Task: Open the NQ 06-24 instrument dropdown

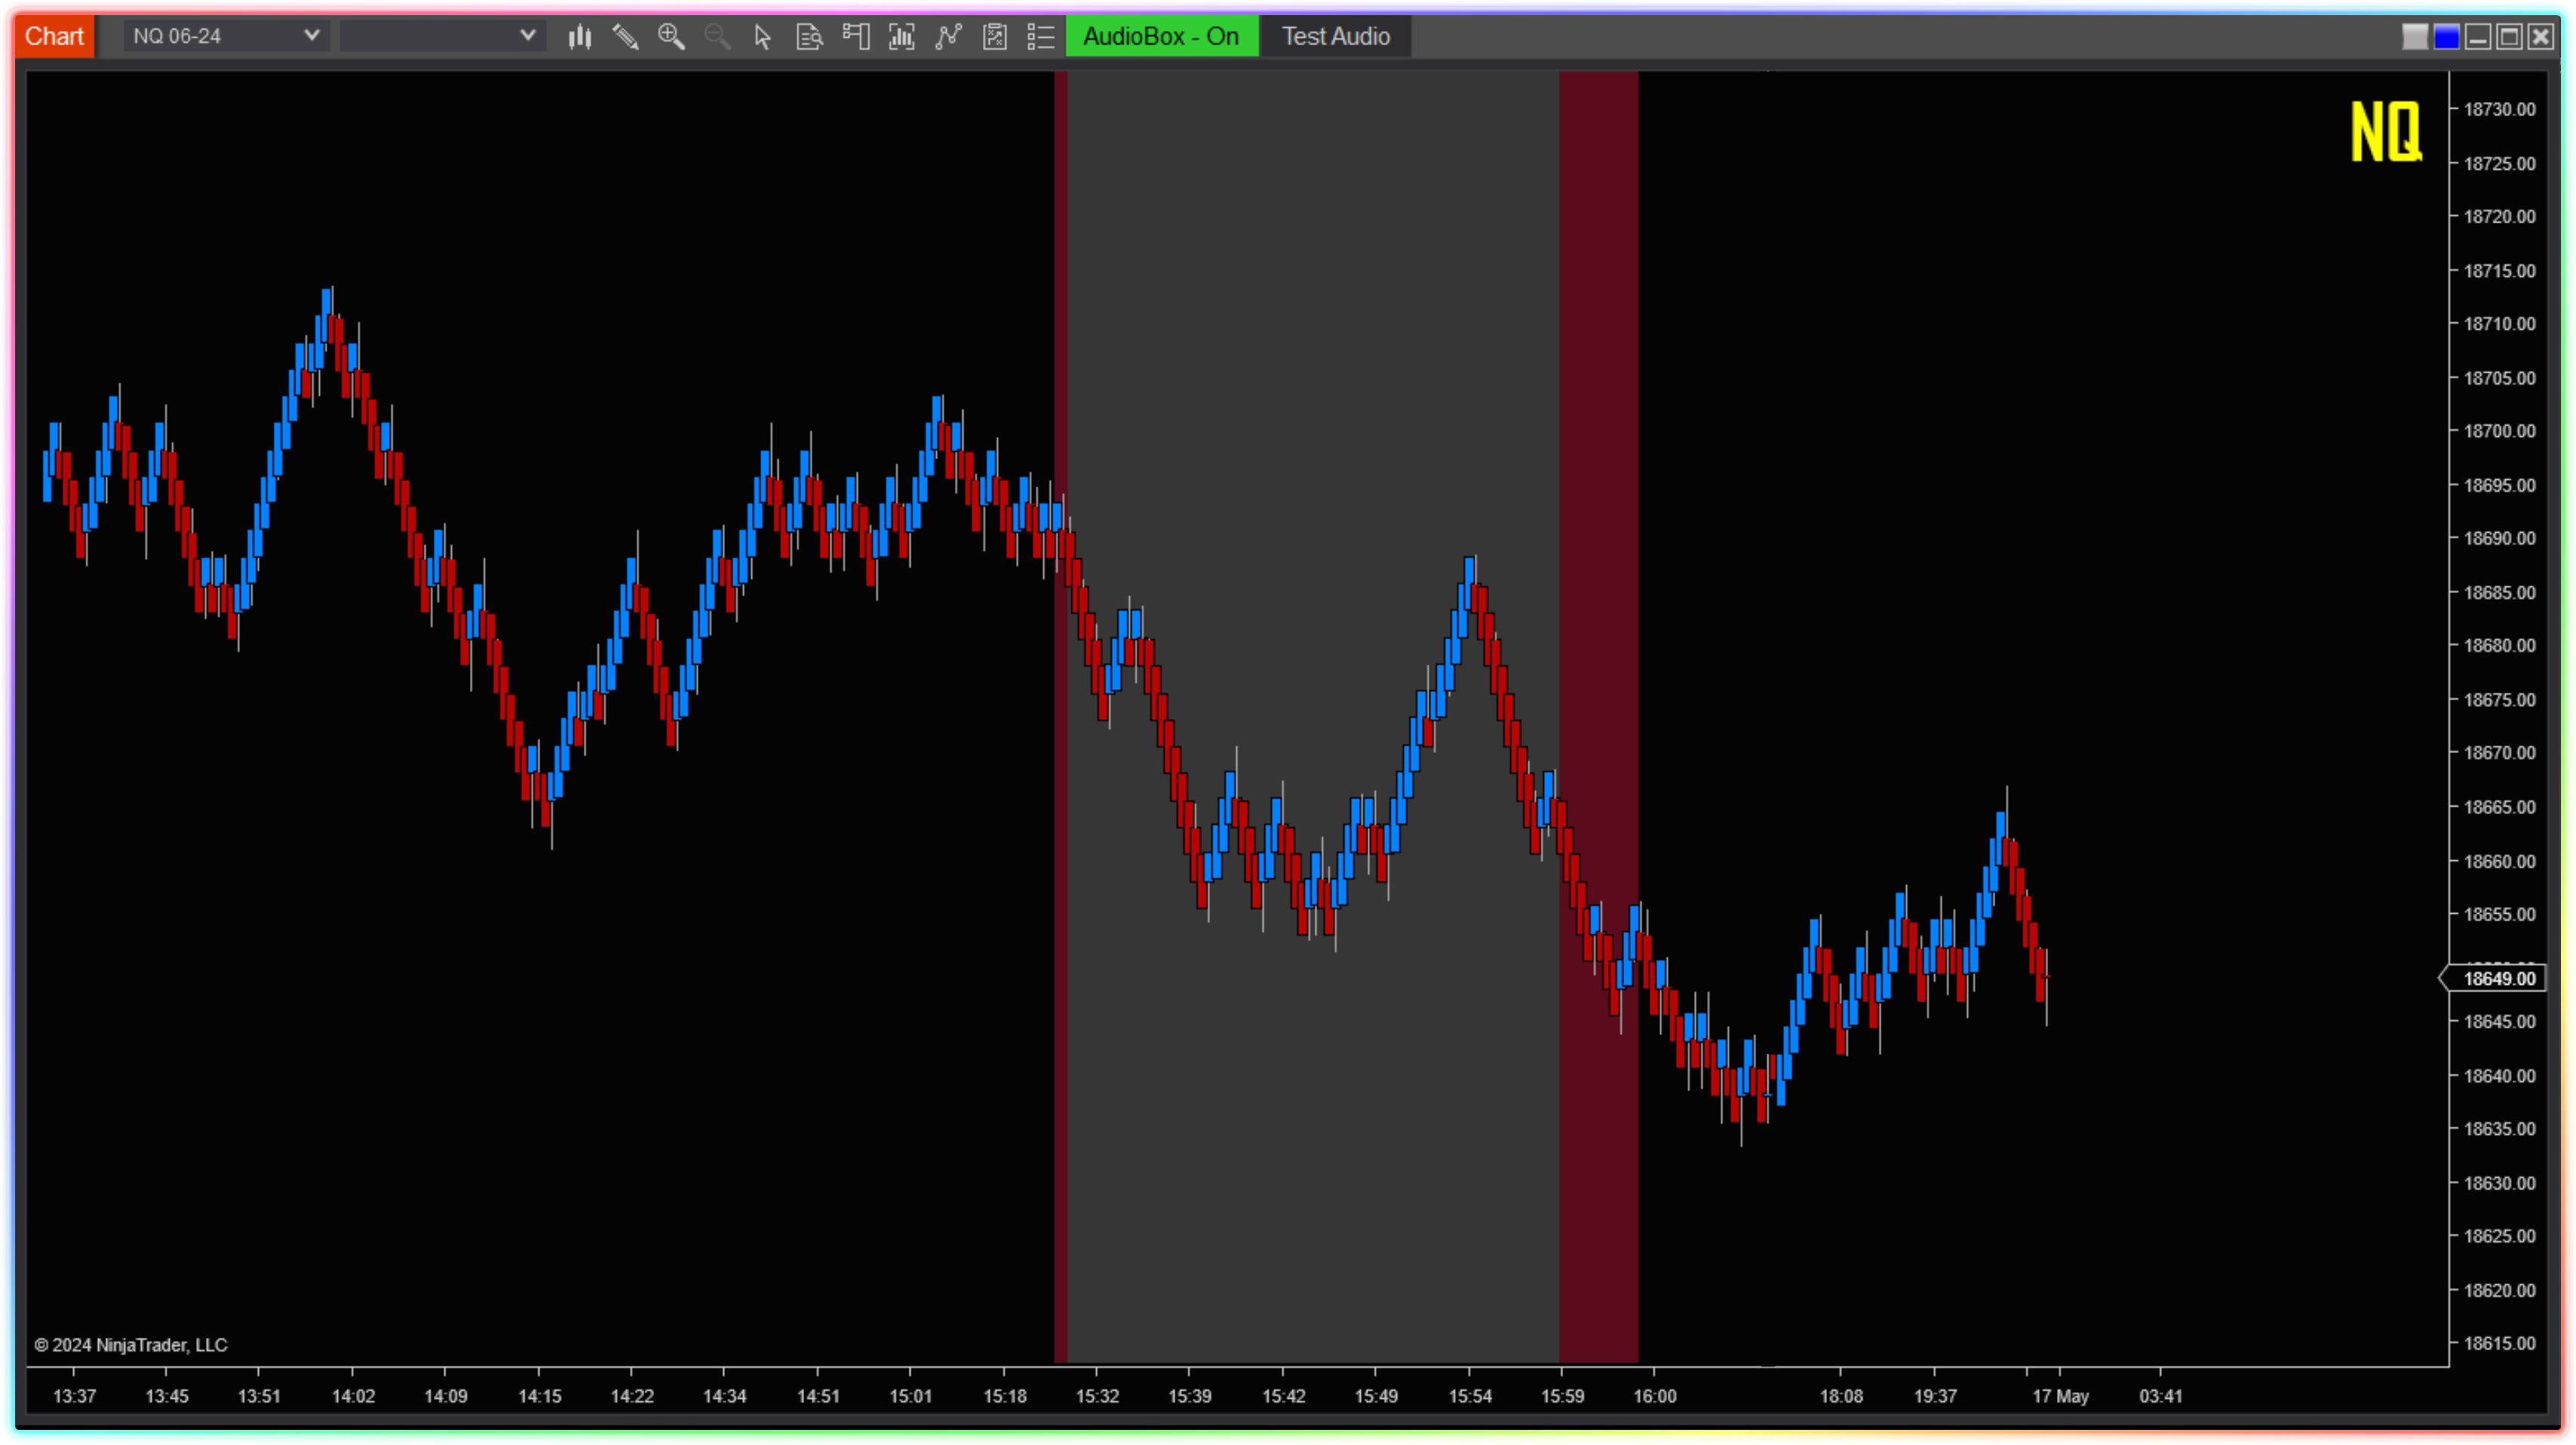Action: click(226, 36)
